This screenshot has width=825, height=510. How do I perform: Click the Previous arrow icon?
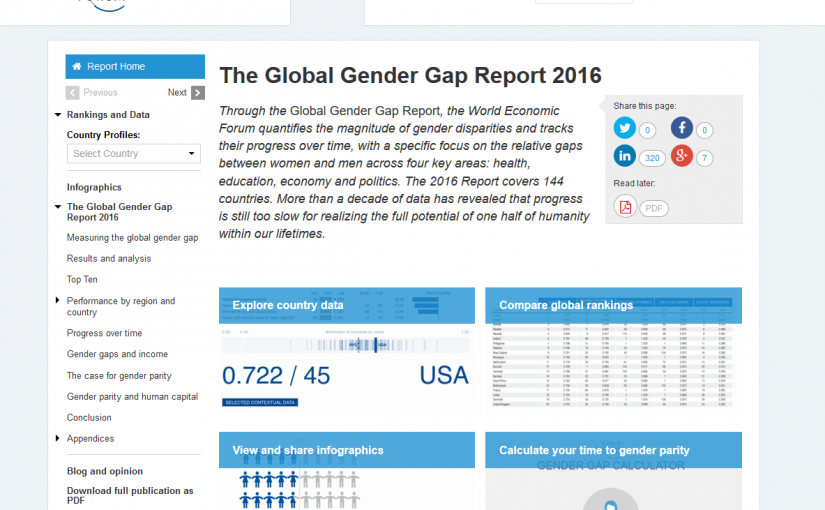[x=73, y=93]
